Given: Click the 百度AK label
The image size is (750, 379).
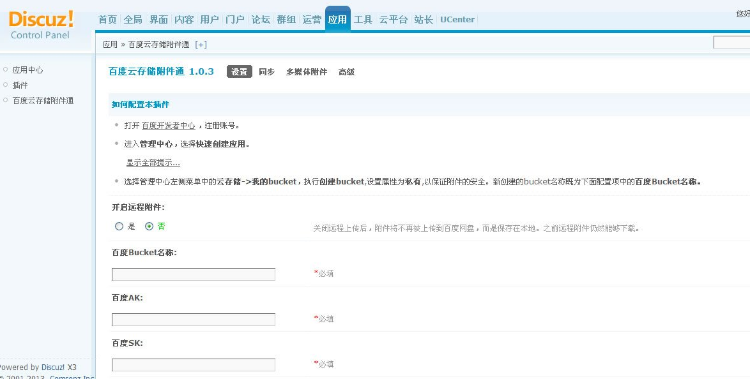Looking at the screenshot, I should click(127, 298).
